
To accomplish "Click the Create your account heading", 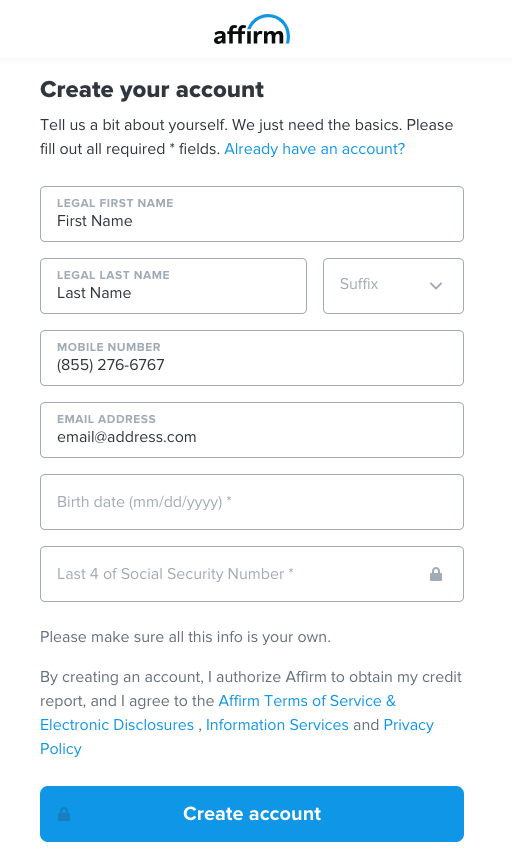I will [x=152, y=90].
